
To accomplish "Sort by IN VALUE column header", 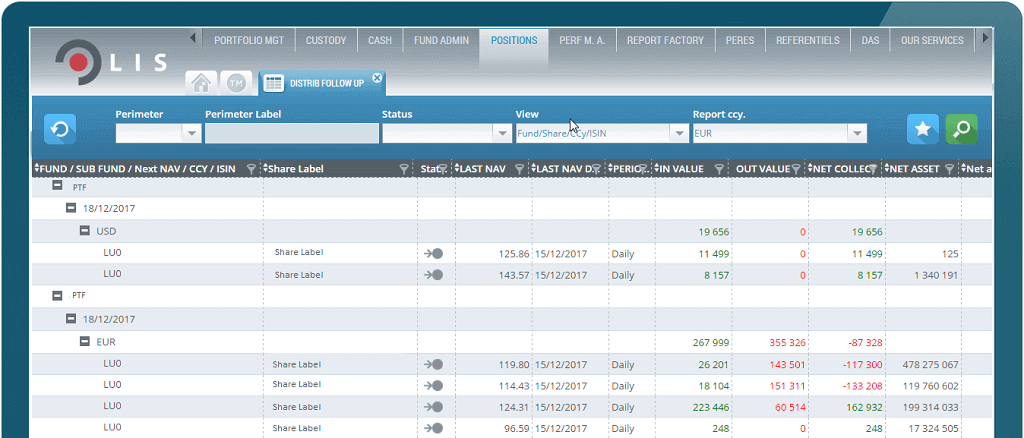I will click(680, 169).
